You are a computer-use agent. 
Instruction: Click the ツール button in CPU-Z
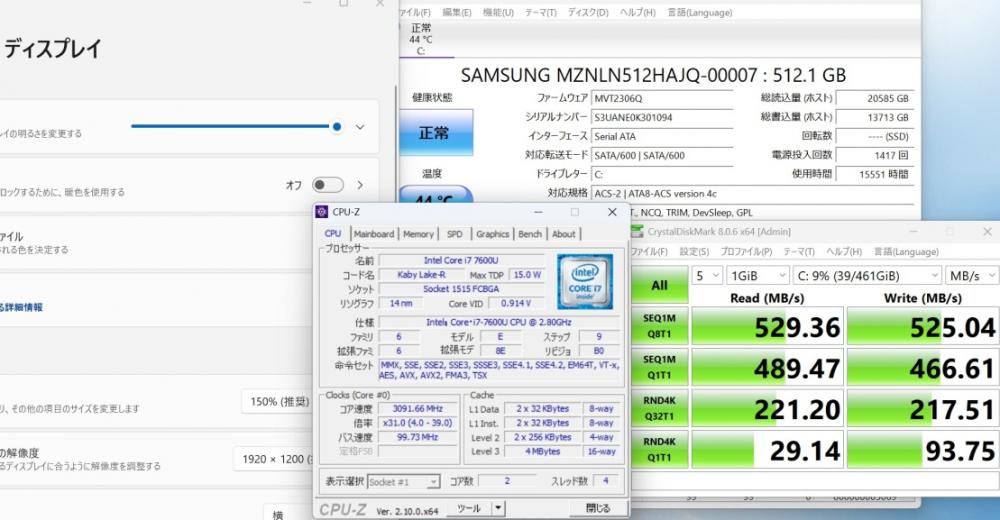[469, 509]
